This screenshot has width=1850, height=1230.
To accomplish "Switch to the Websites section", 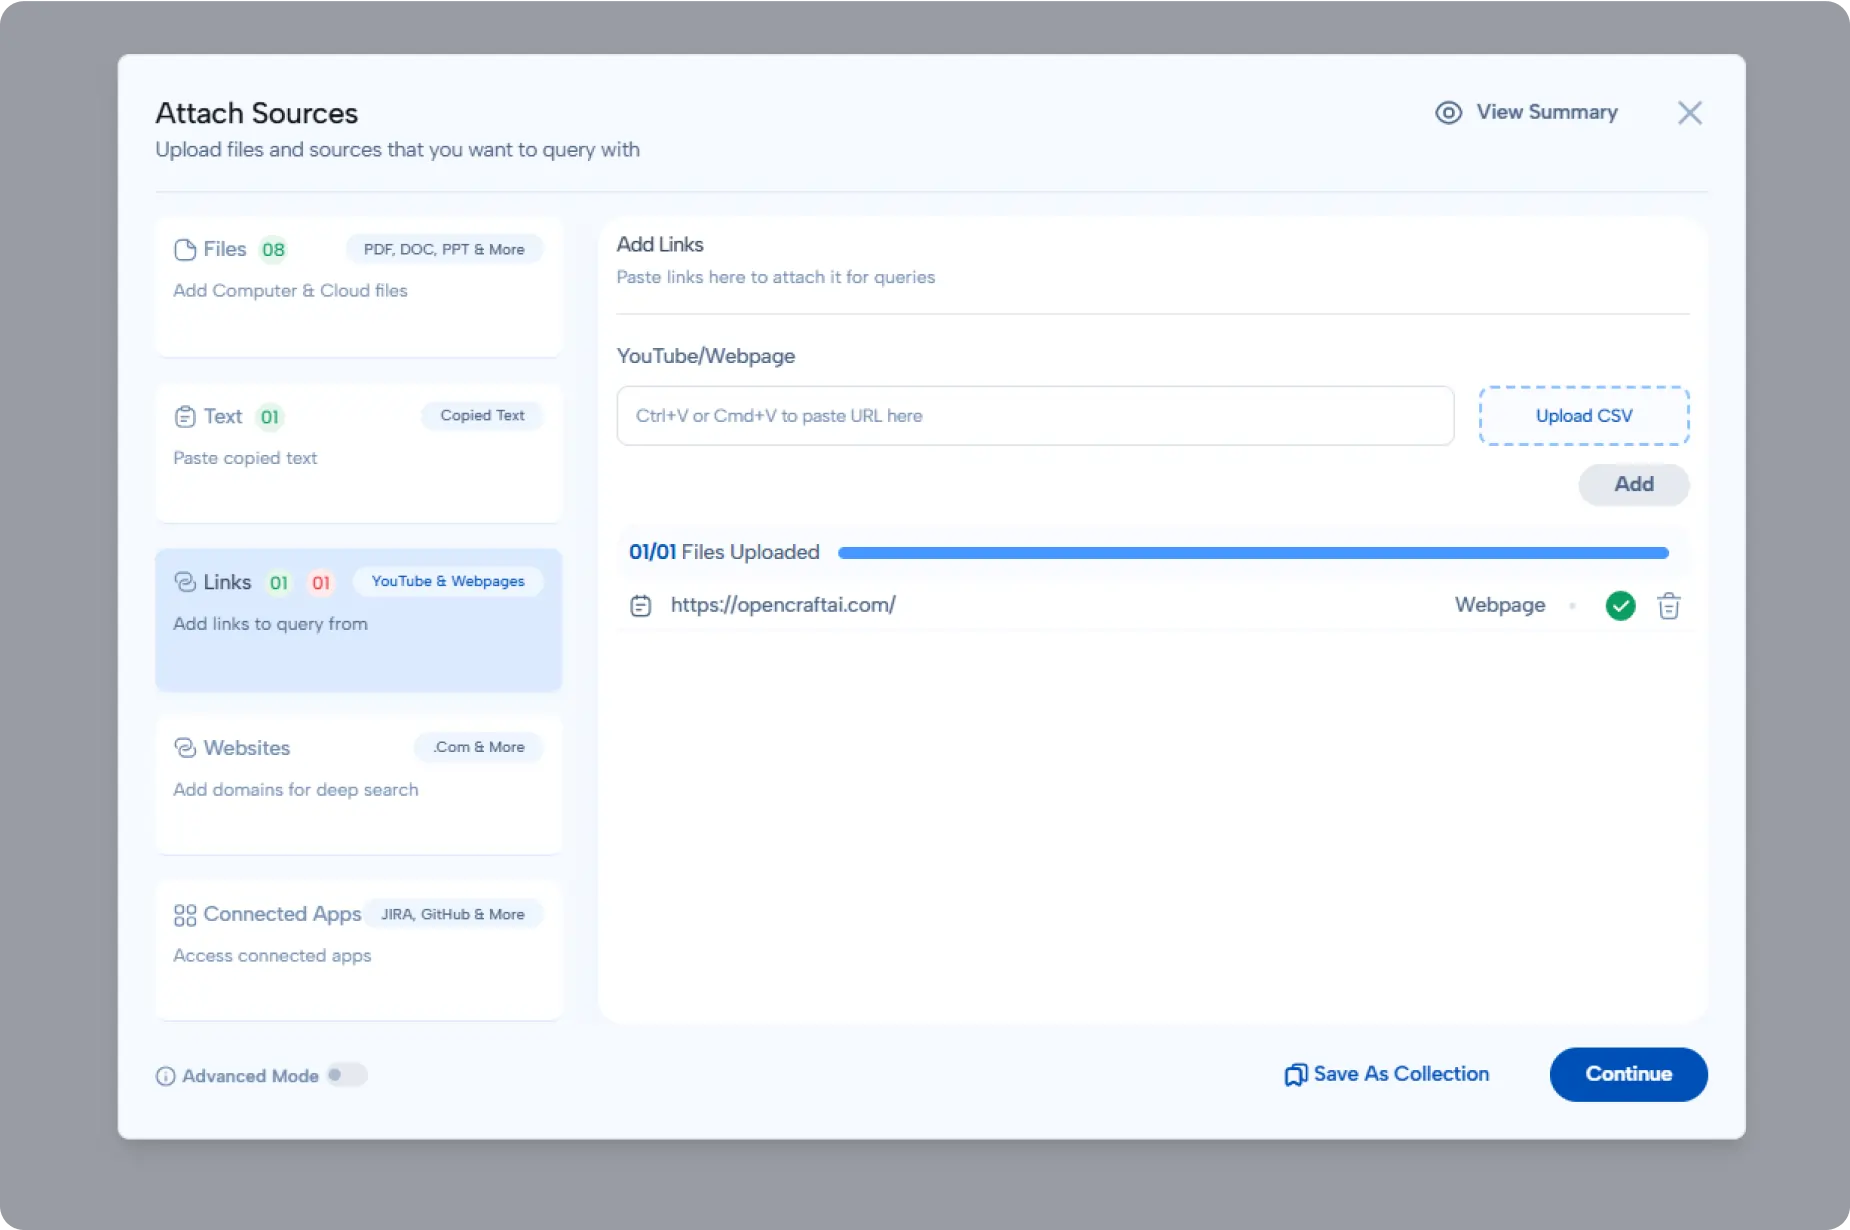I will point(358,785).
